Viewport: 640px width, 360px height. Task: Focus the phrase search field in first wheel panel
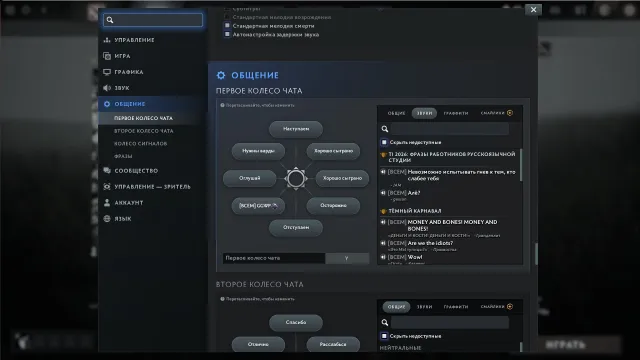[449, 129]
